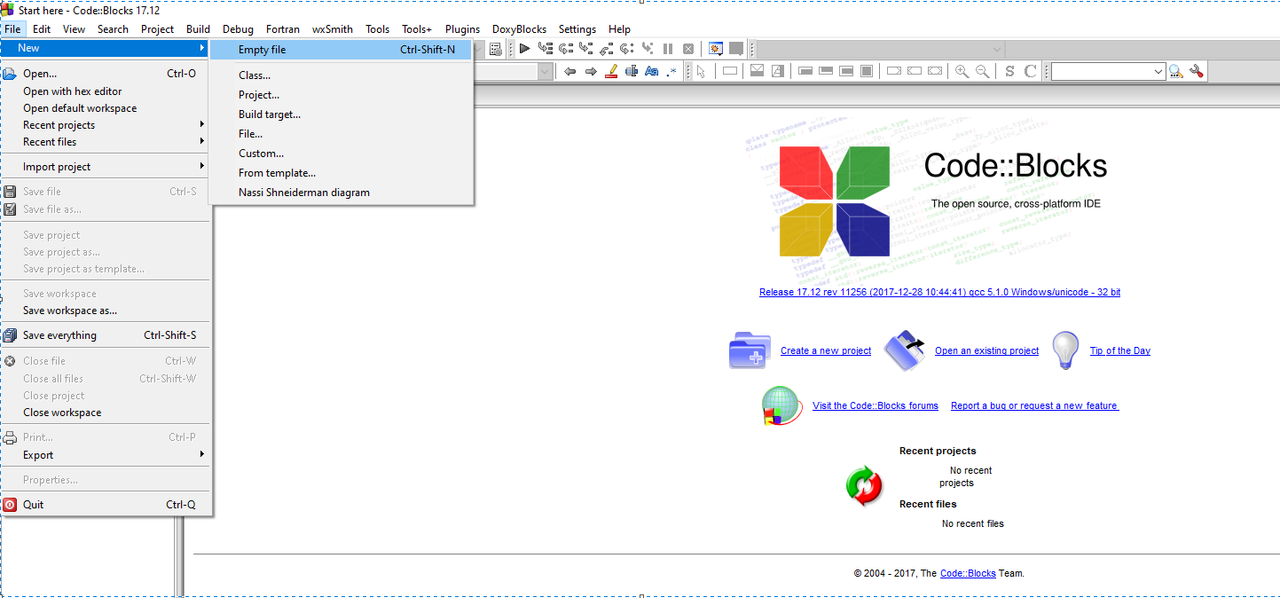
Task: Click 'Visit the Code::Blocks forums' link
Action: 875,406
